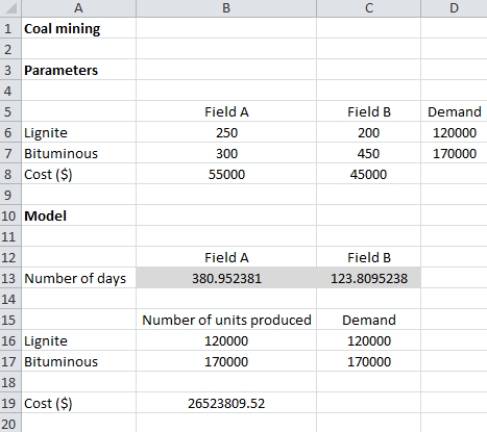Select cell with value 45000
This screenshot has width=487, height=432.
point(368,174)
